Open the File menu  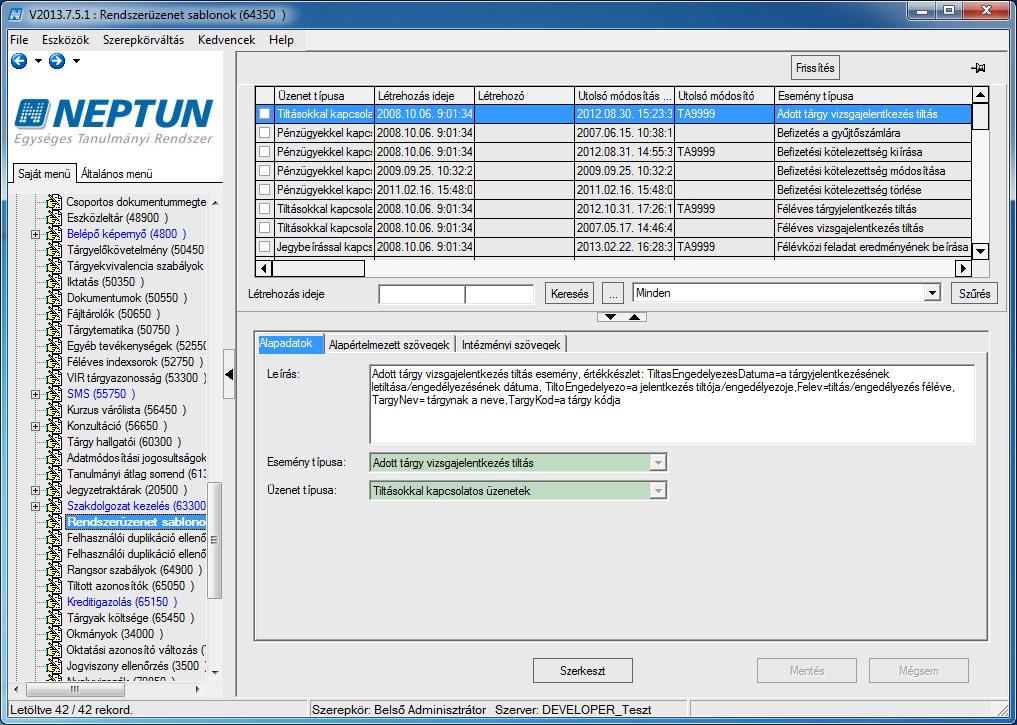(x=19, y=40)
